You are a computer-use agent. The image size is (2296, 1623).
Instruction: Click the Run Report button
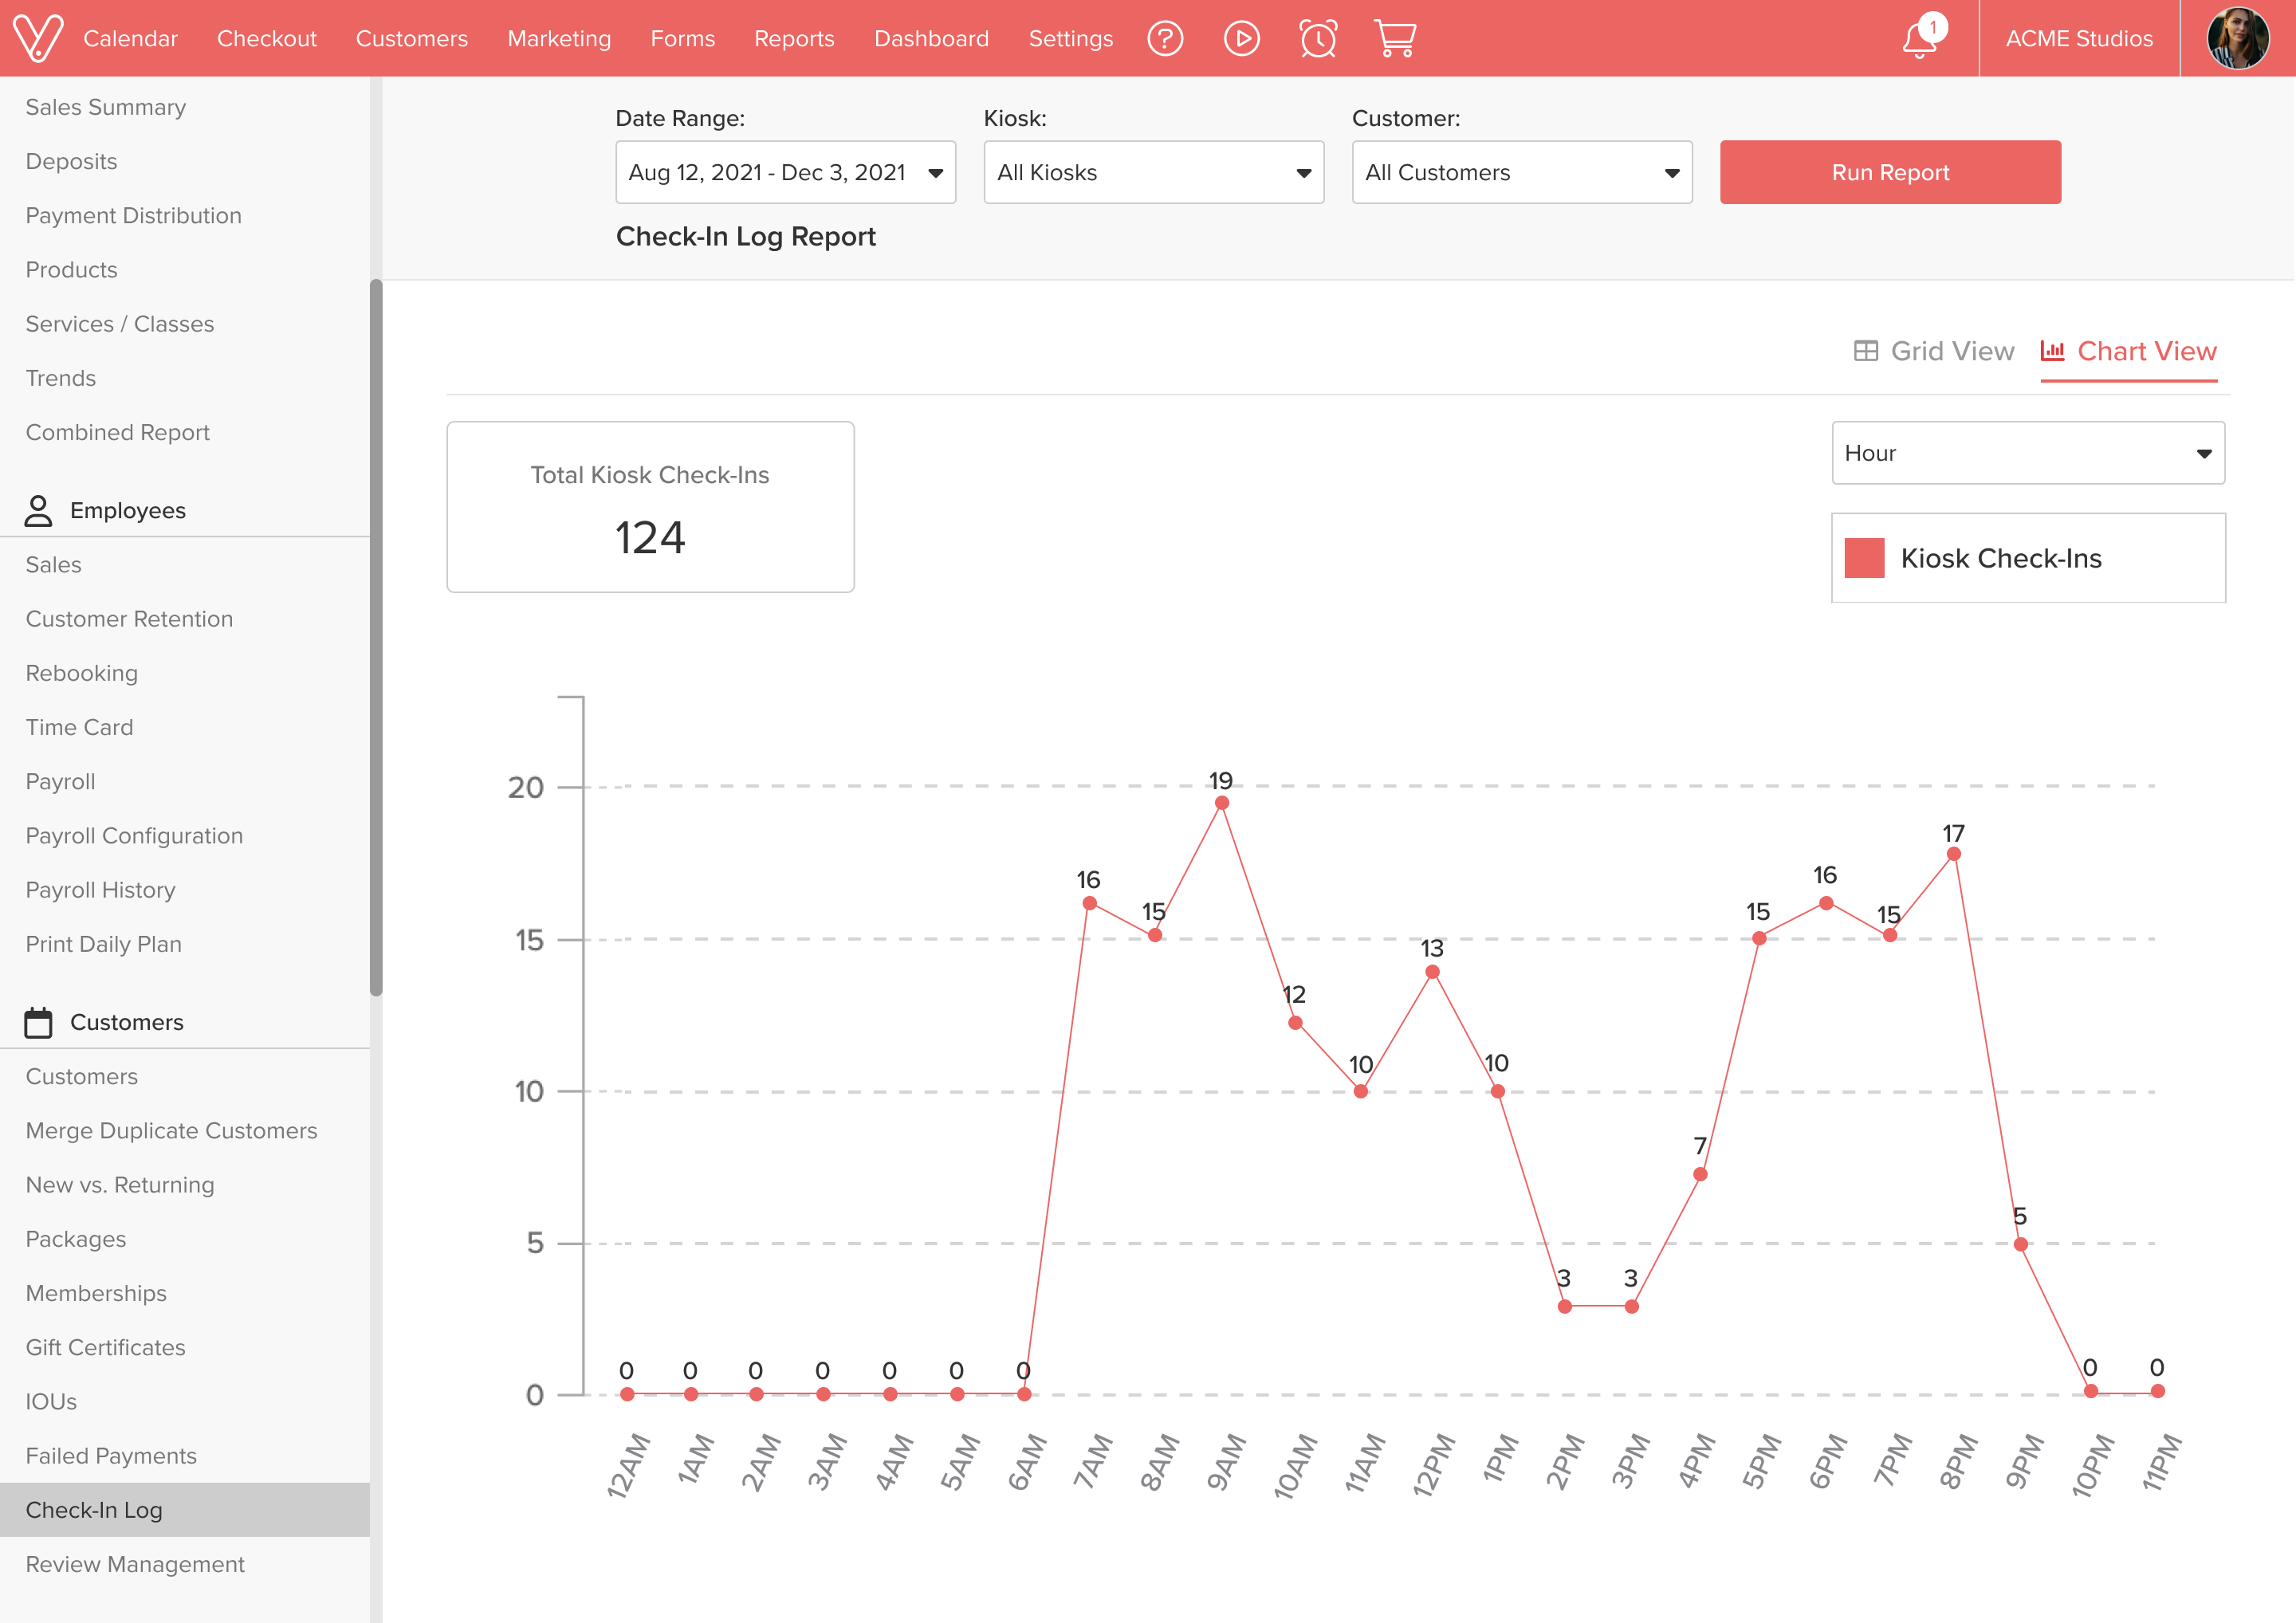[x=1889, y=172]
